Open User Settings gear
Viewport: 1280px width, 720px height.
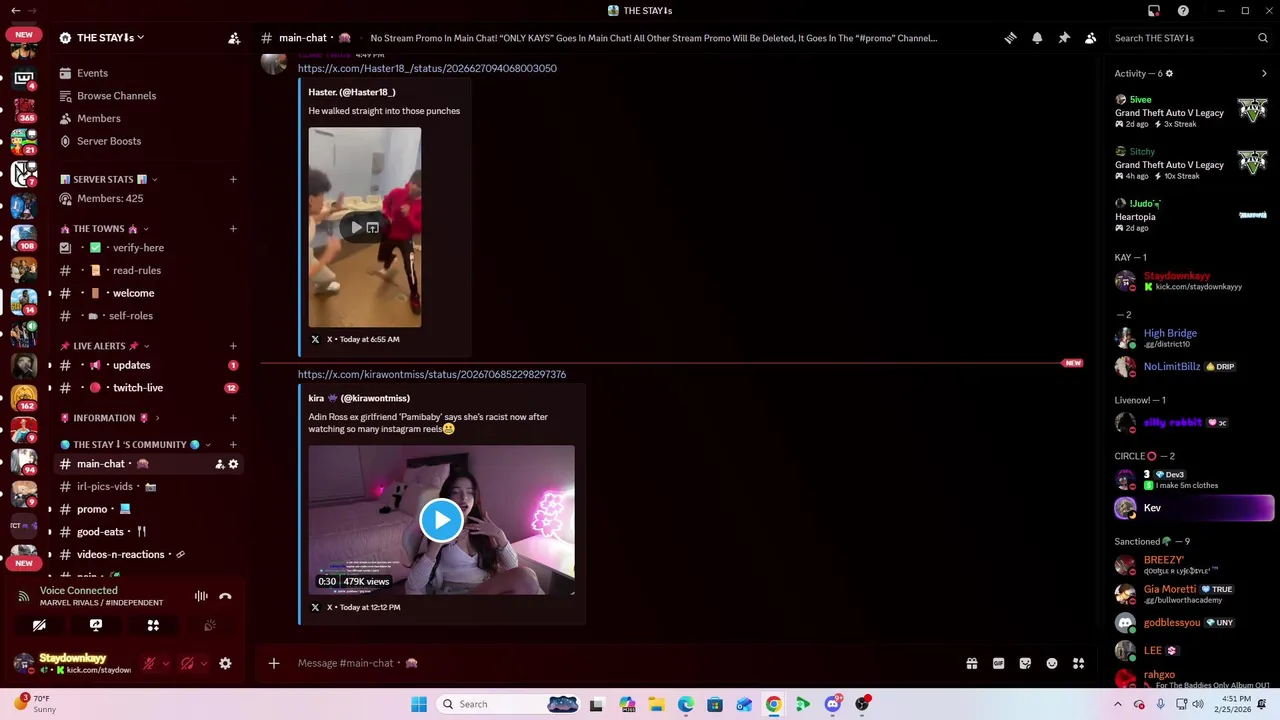coord(225,663)
